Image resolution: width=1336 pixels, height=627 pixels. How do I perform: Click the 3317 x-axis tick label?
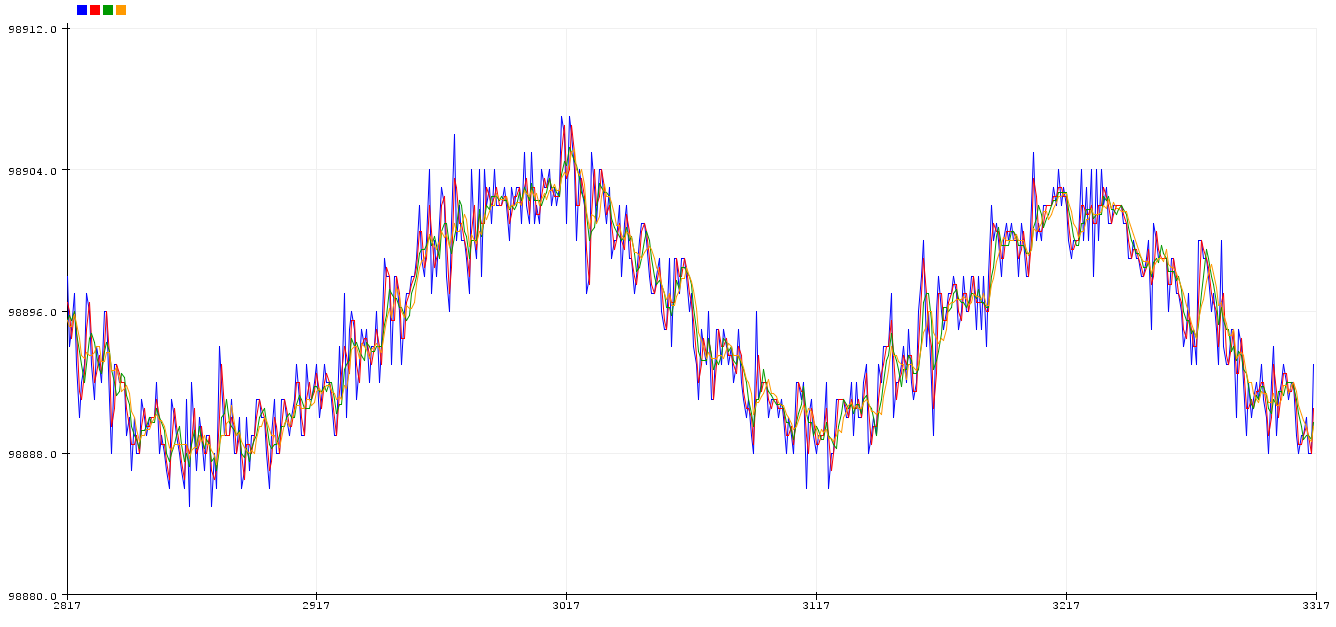pos(1316,606)
